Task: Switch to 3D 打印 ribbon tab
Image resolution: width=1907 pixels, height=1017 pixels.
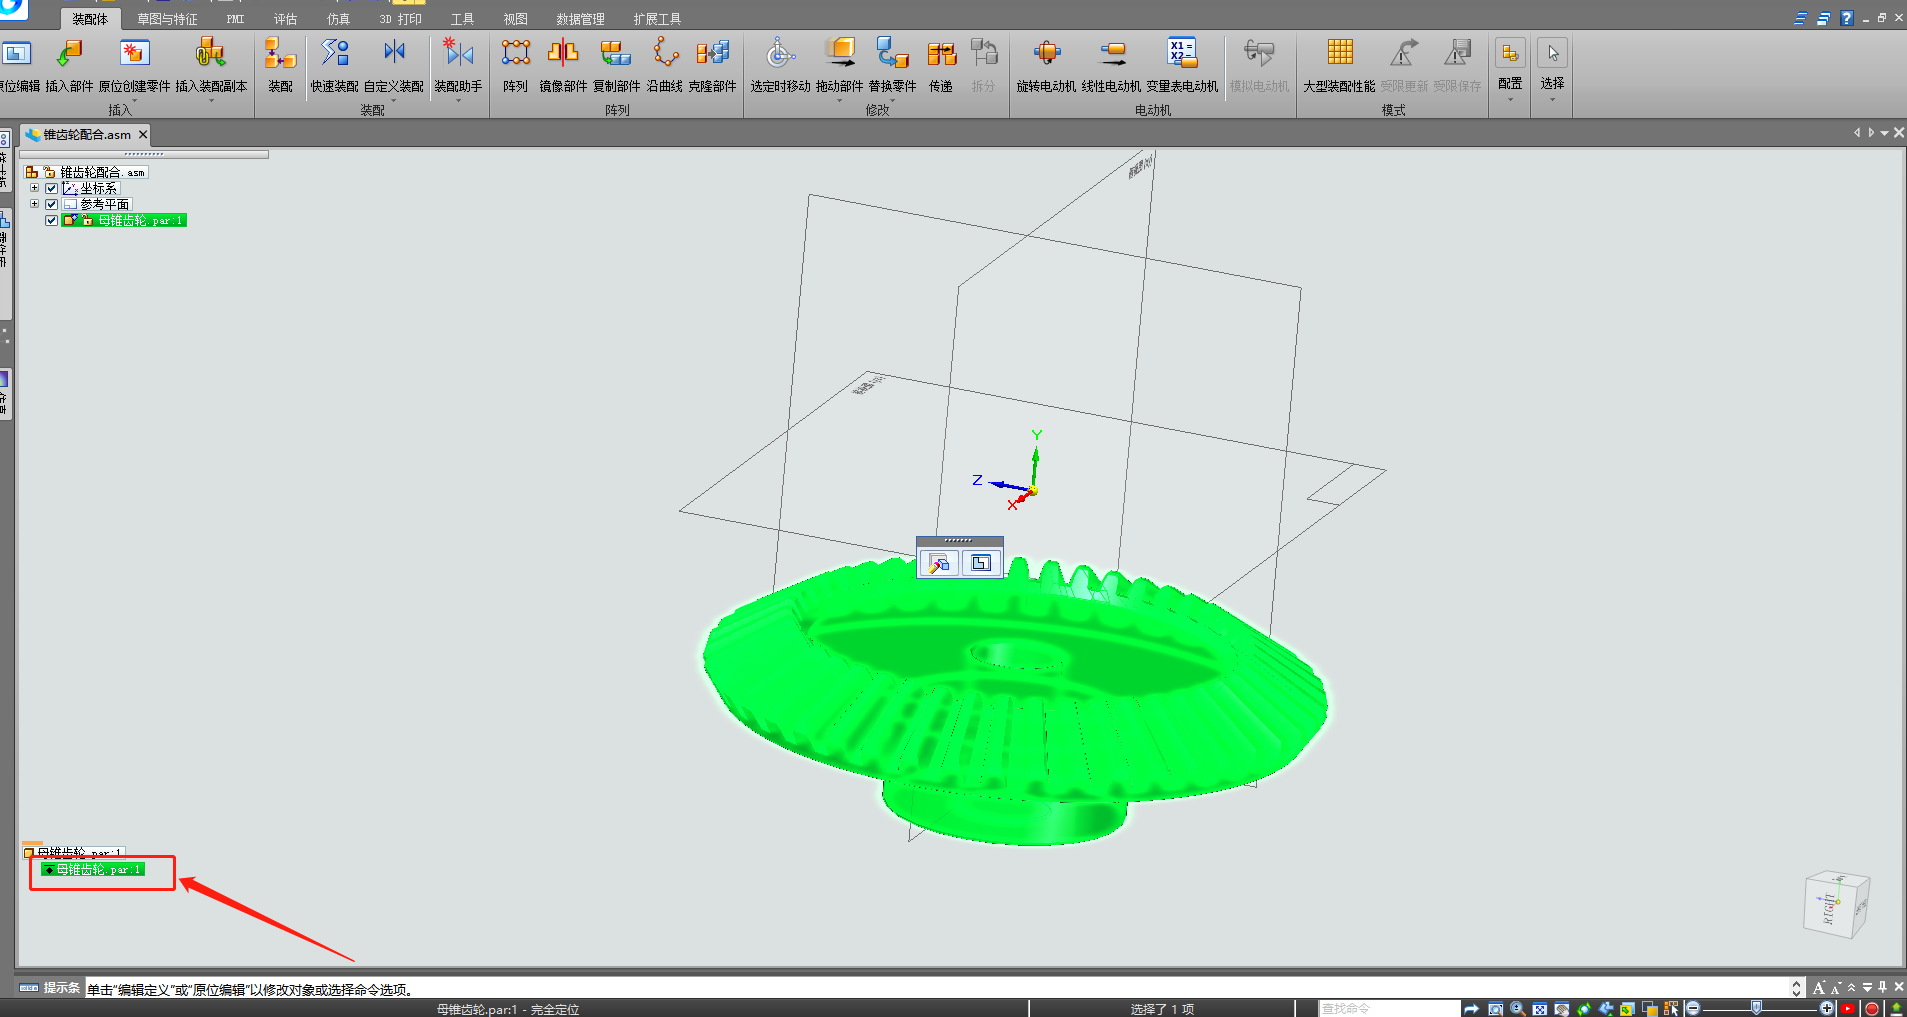Action: (400, 19)
